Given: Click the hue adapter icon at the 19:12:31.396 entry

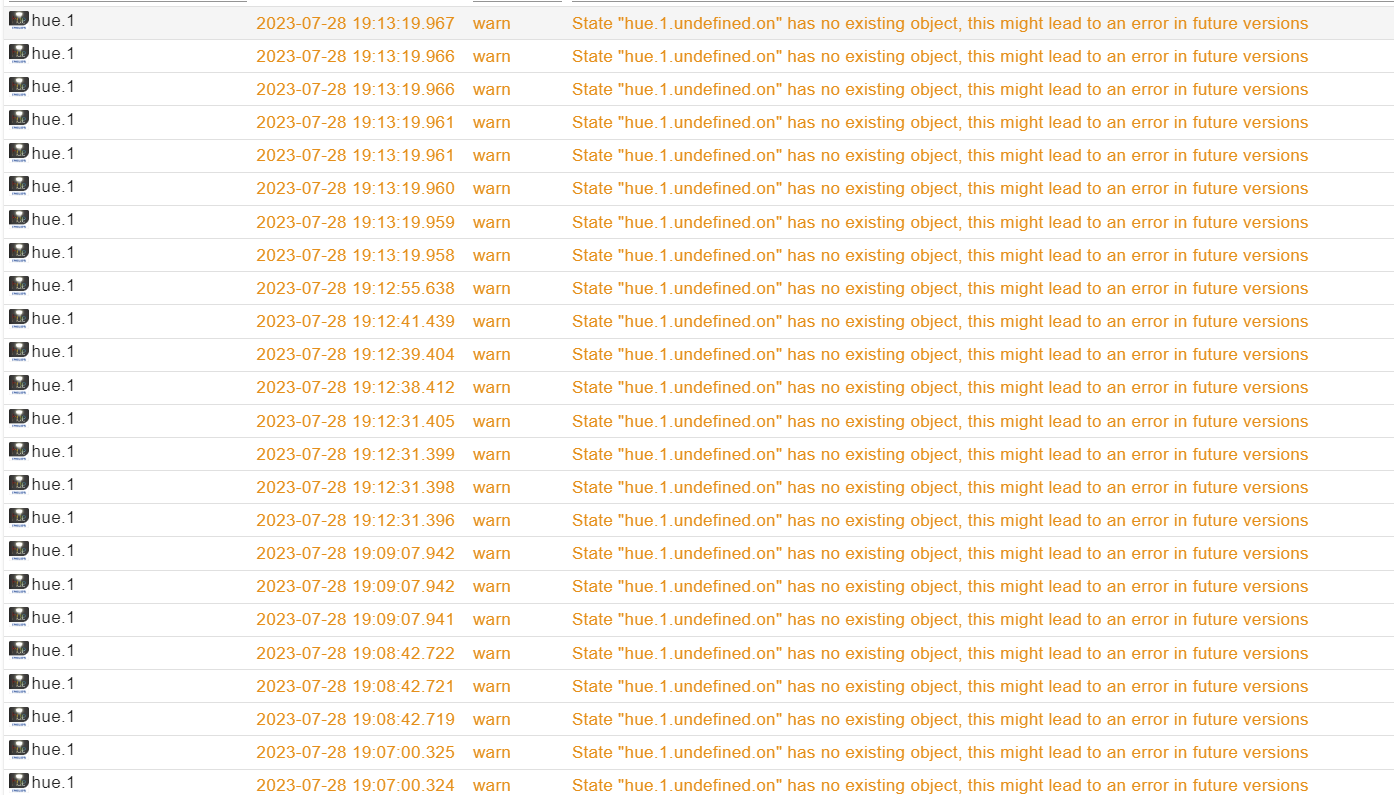Looking at the screenshot, I should 19,519.
